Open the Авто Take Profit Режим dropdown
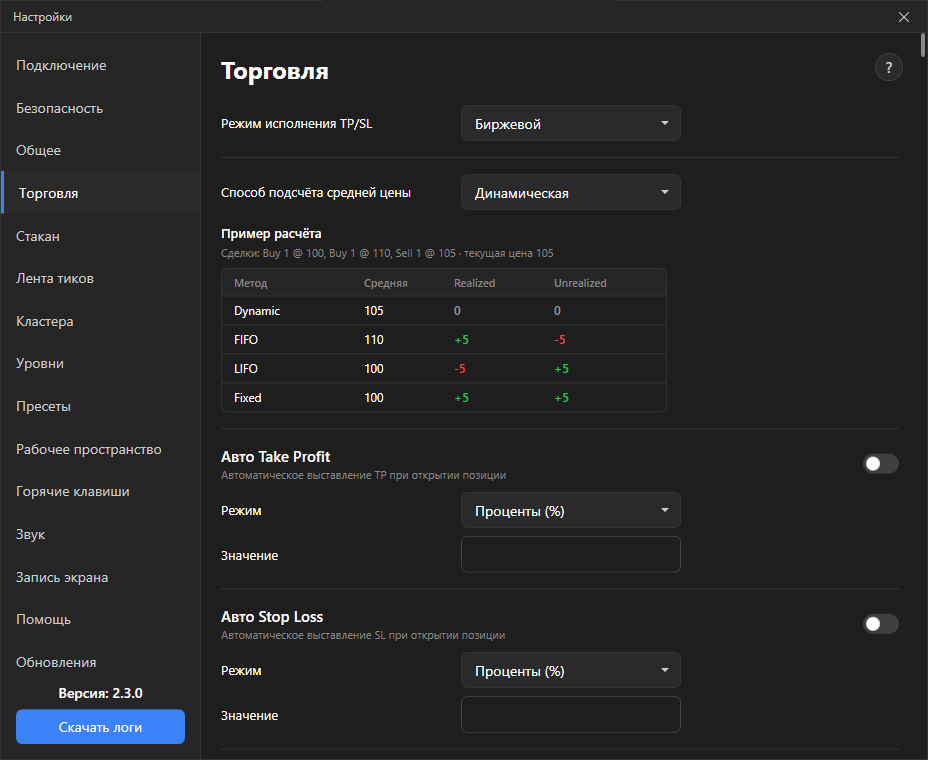 pos(571,510)
